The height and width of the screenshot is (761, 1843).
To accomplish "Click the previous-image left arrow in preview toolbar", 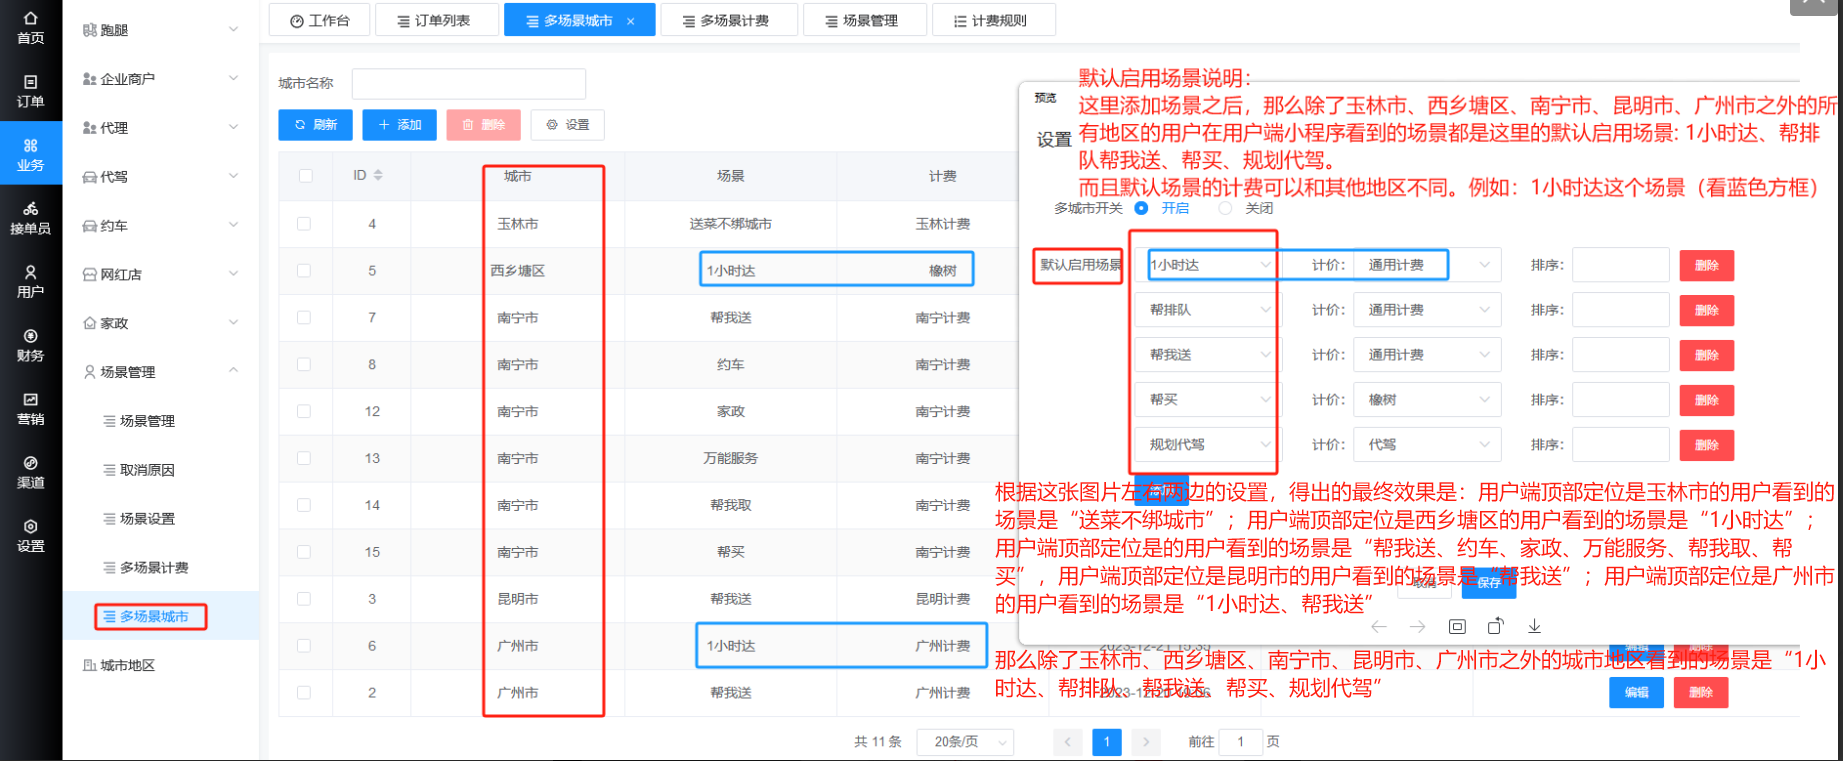I will [x=1379, y=627].
